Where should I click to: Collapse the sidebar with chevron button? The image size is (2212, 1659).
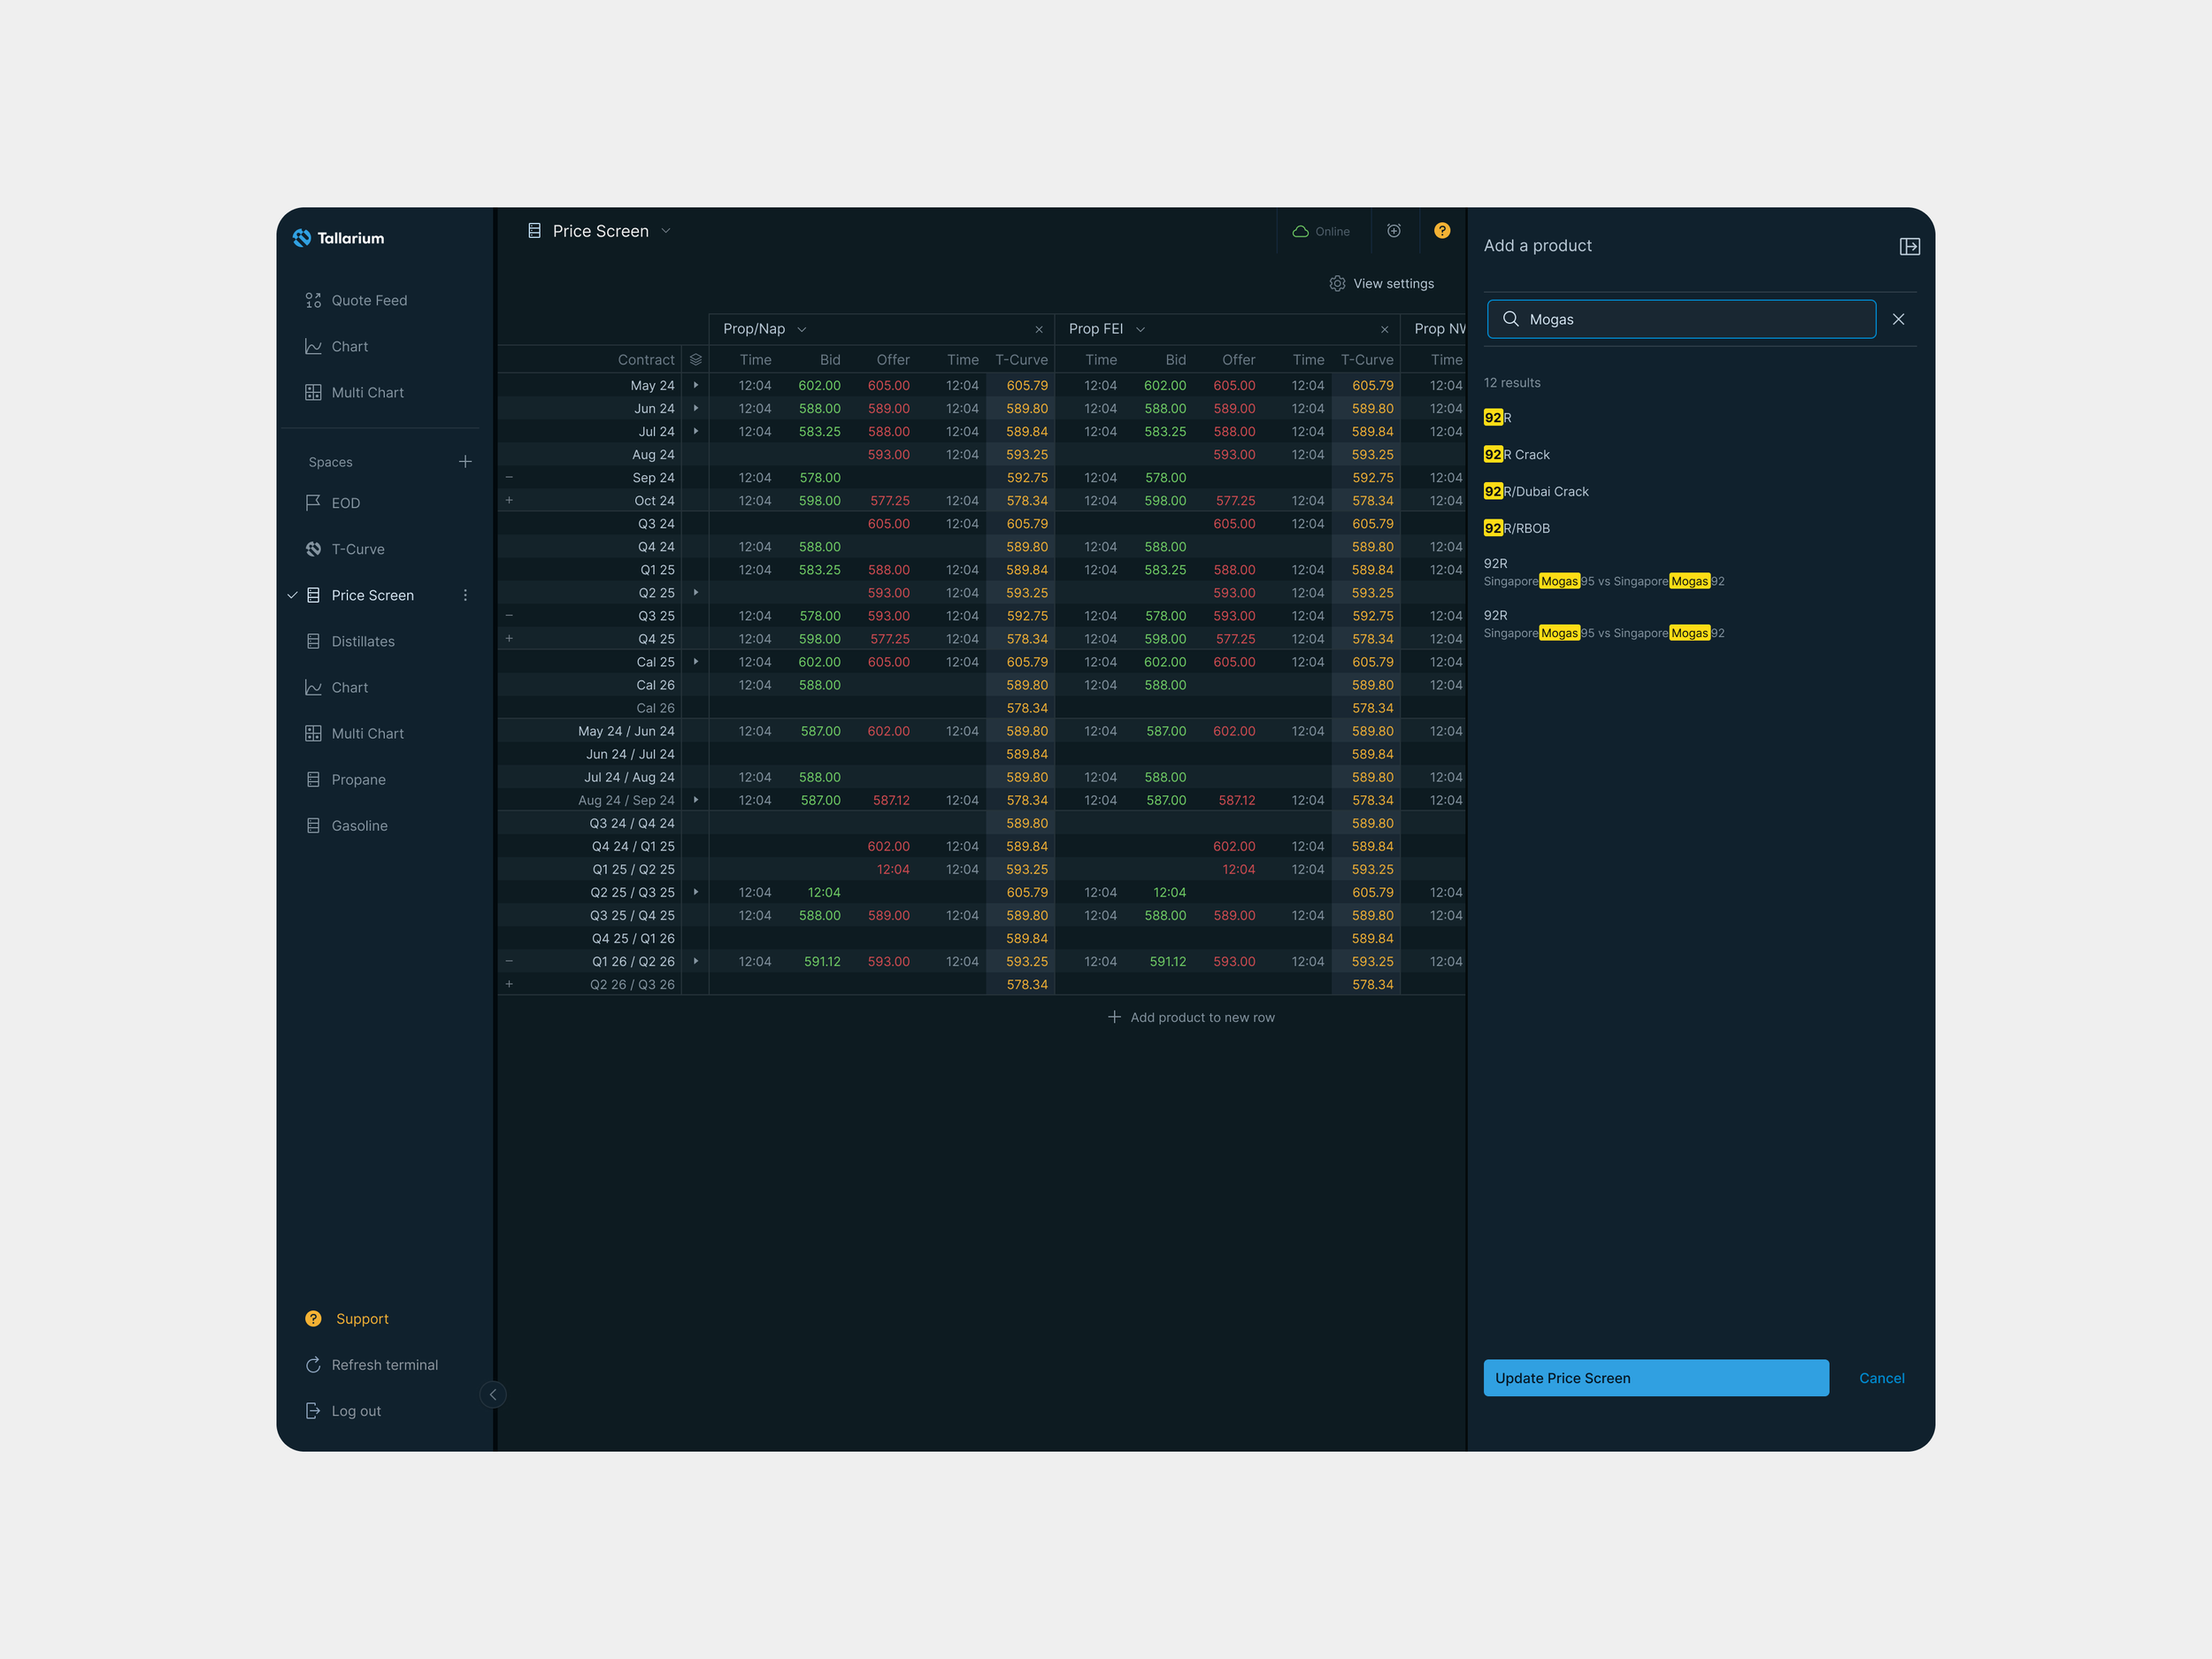pyautogui.click(x=493, y=1394)
